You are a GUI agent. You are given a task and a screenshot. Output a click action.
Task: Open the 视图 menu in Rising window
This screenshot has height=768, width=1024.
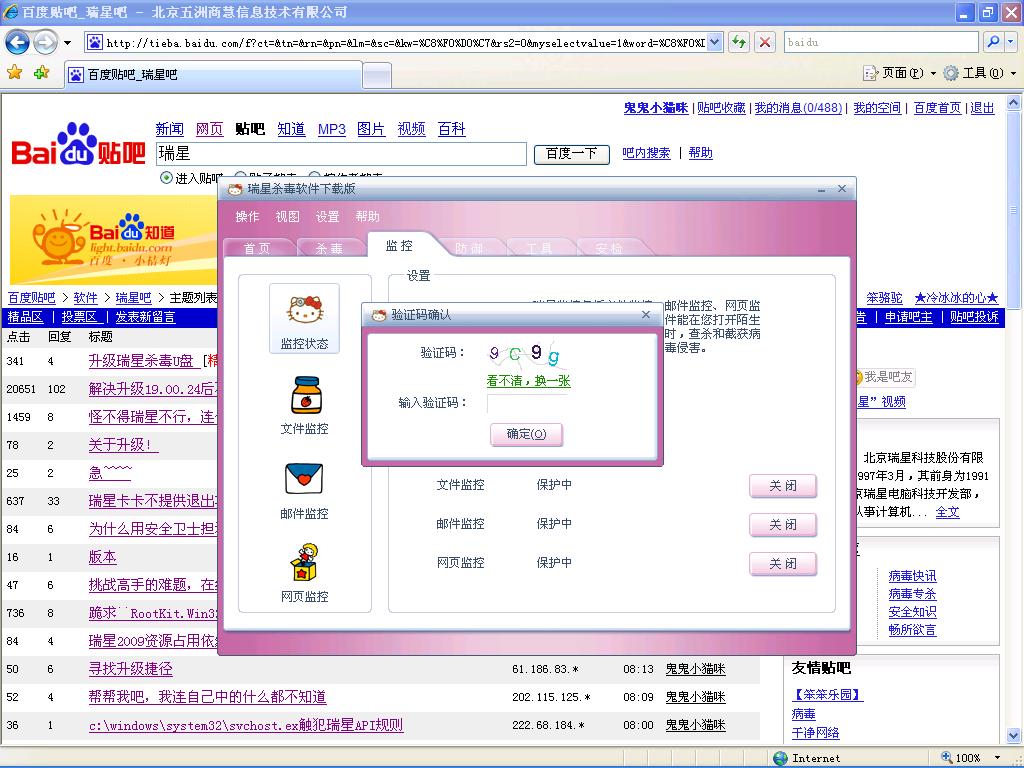(287, 216)
